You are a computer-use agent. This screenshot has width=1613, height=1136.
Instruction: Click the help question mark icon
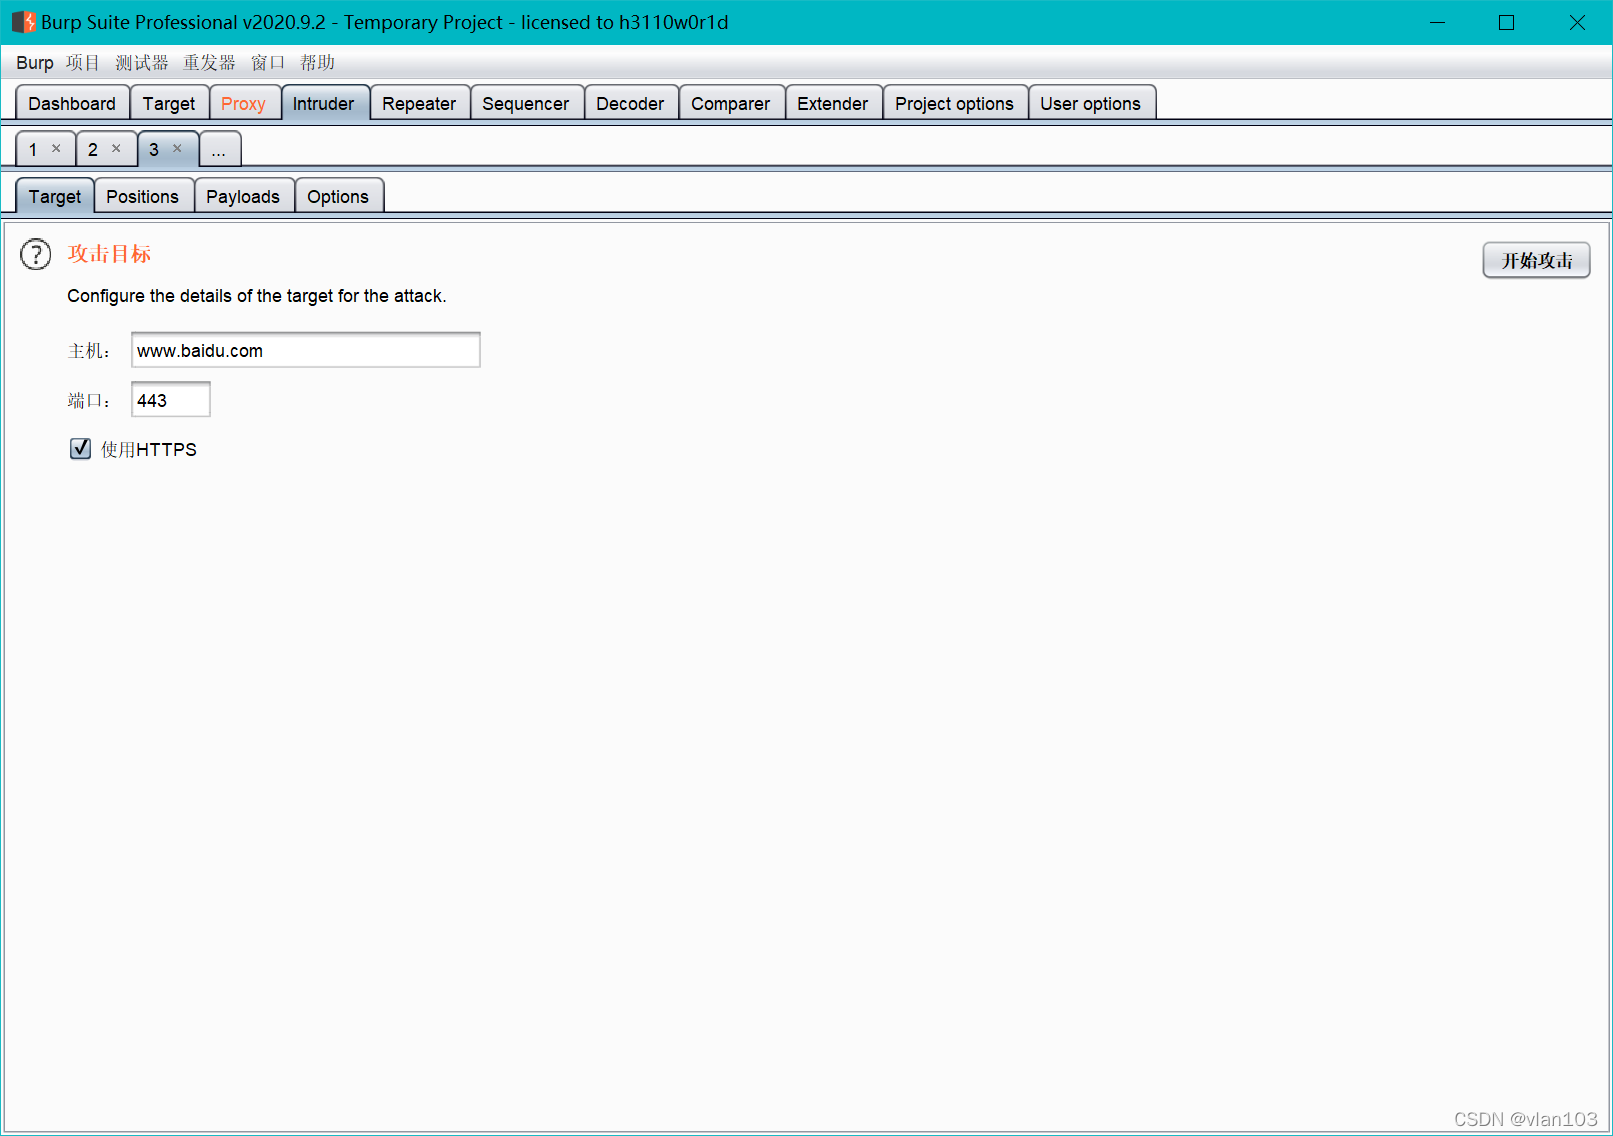click(x=36, y=255)
